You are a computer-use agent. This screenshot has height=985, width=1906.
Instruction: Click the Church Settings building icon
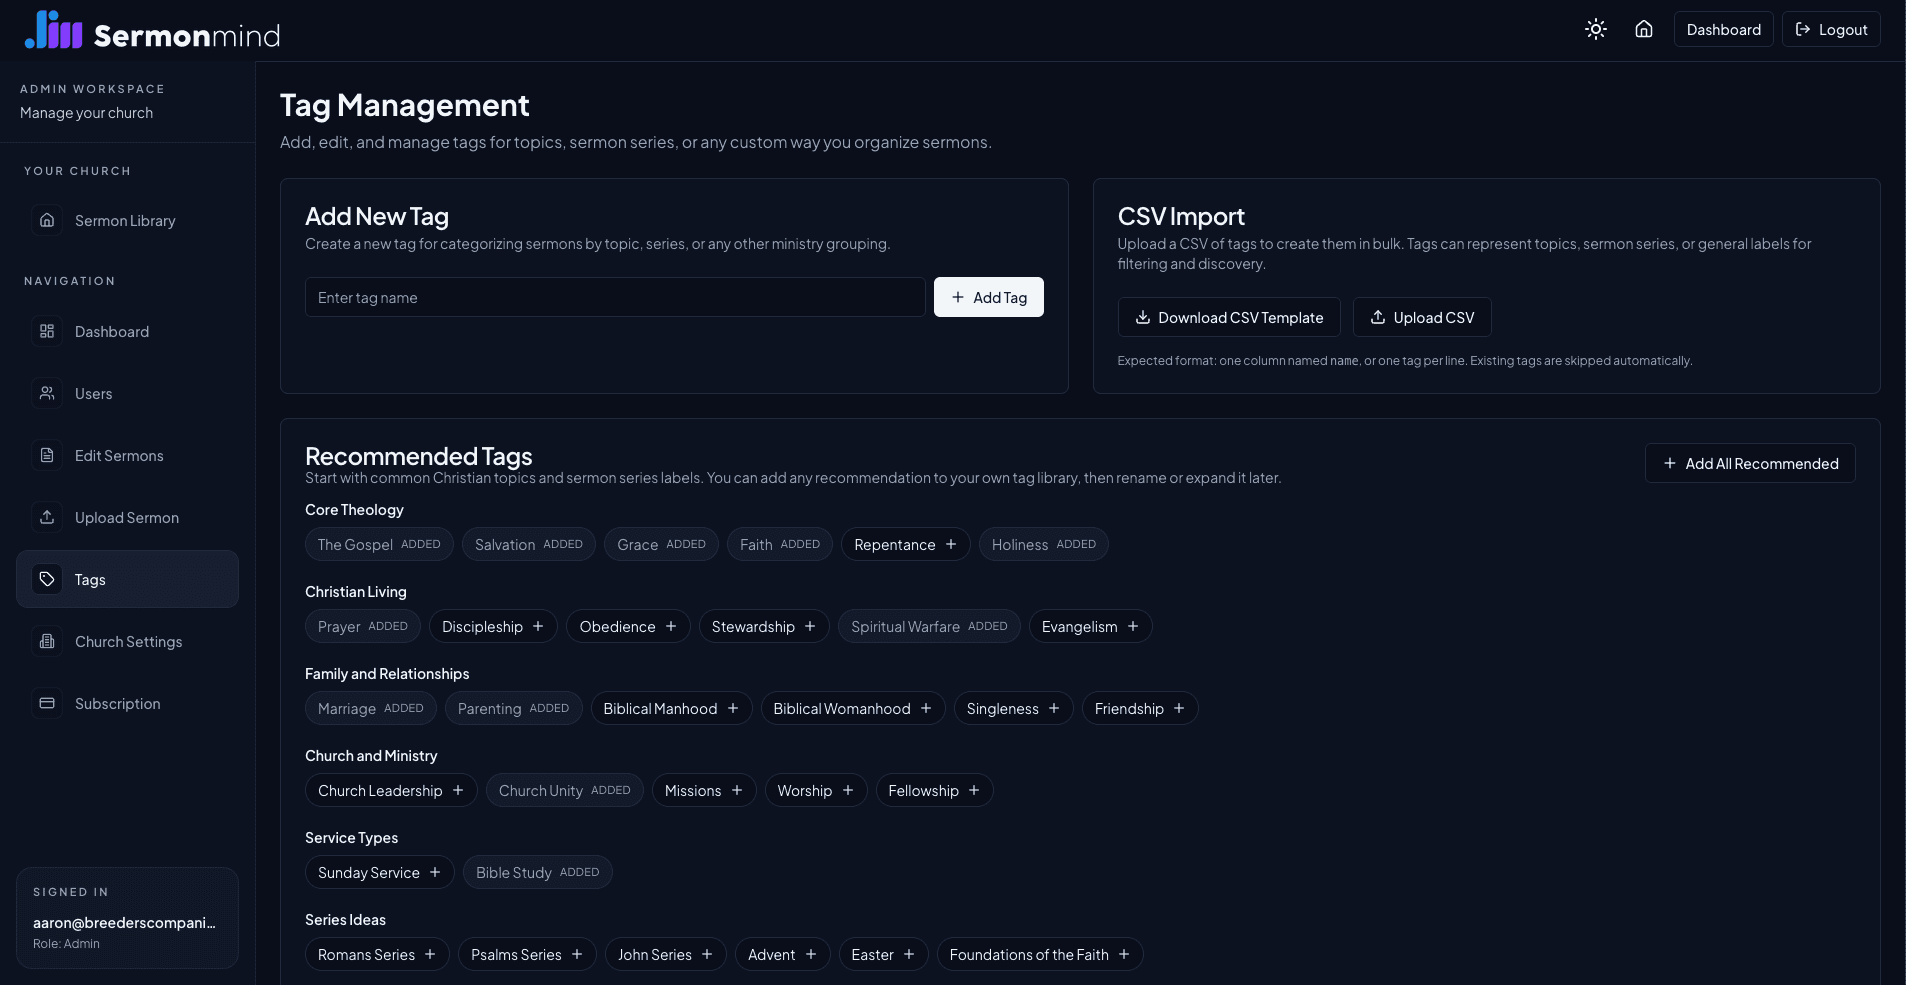point(47,641)
